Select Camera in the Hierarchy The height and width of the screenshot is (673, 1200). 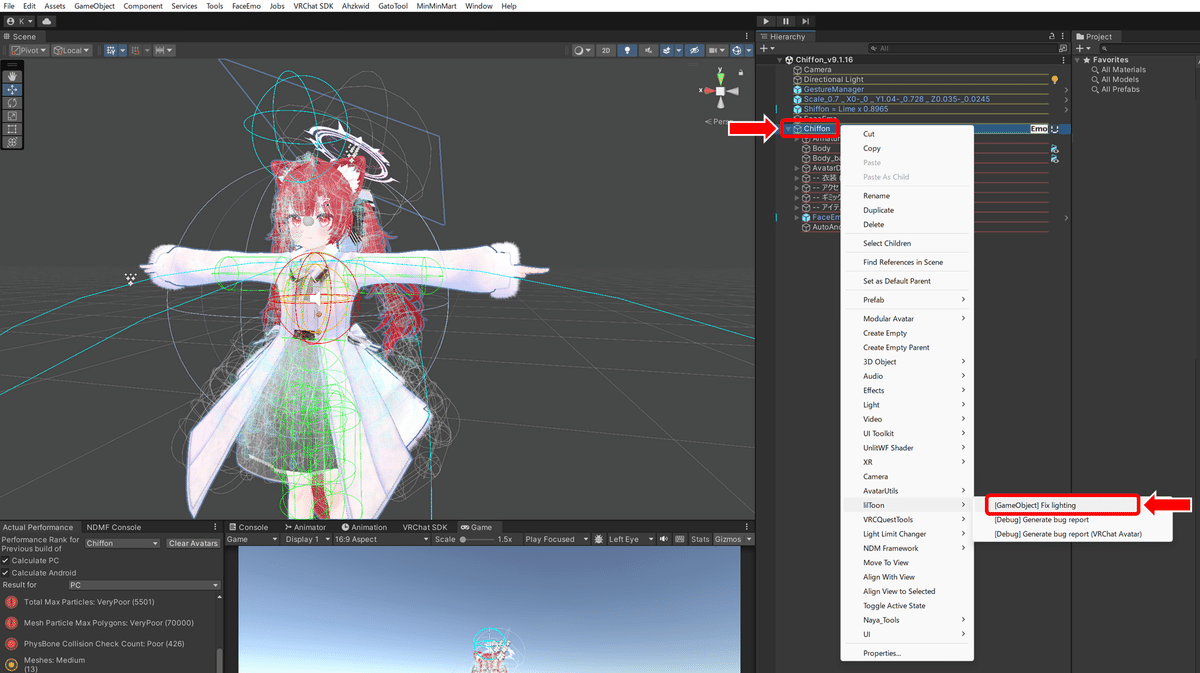817,70
